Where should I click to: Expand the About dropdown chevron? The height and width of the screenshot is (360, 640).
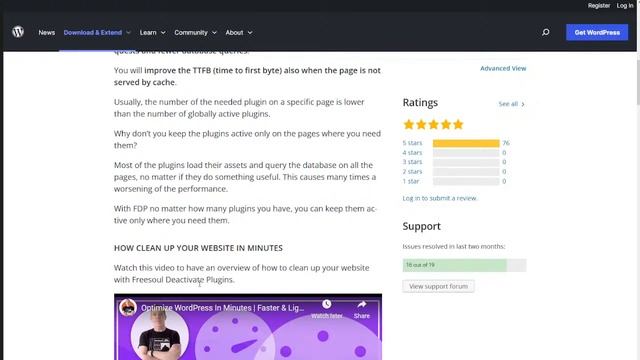tap(250, 33)
